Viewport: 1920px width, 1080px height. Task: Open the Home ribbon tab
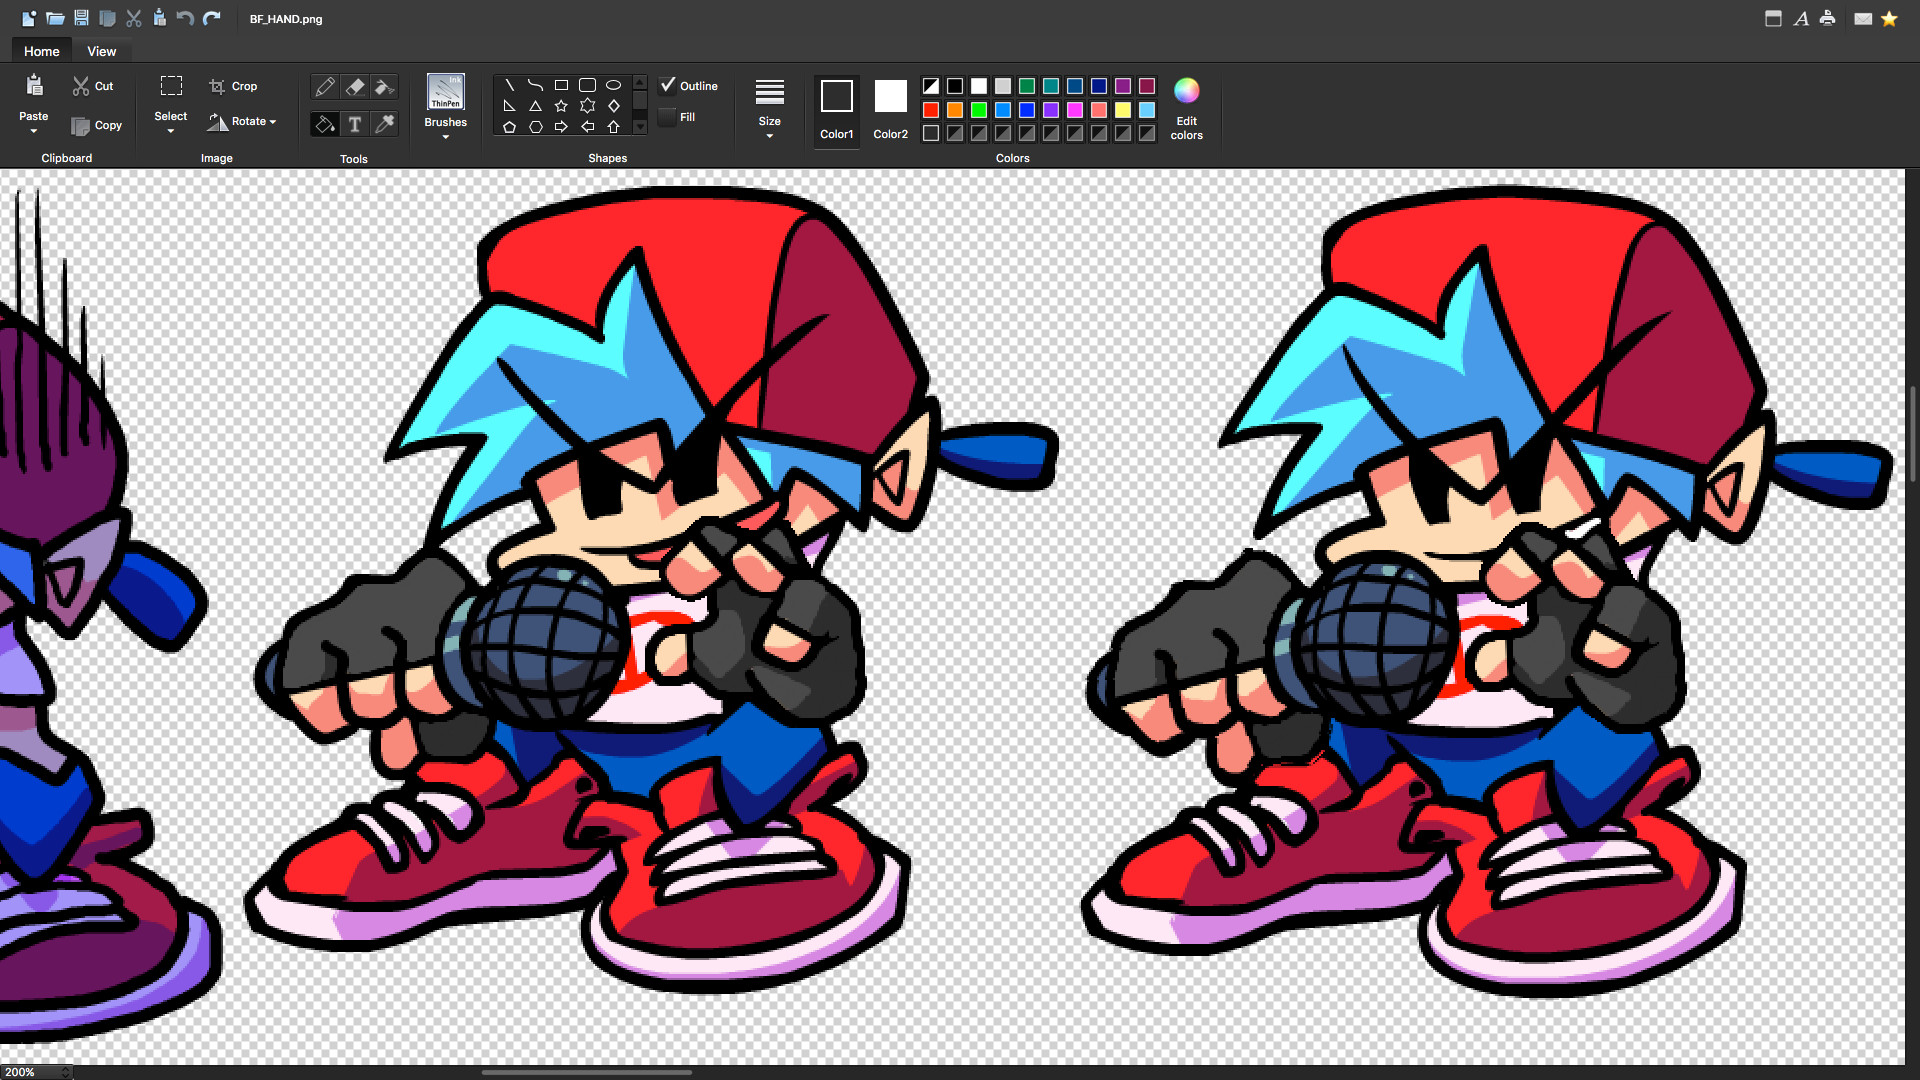point(42,51)
